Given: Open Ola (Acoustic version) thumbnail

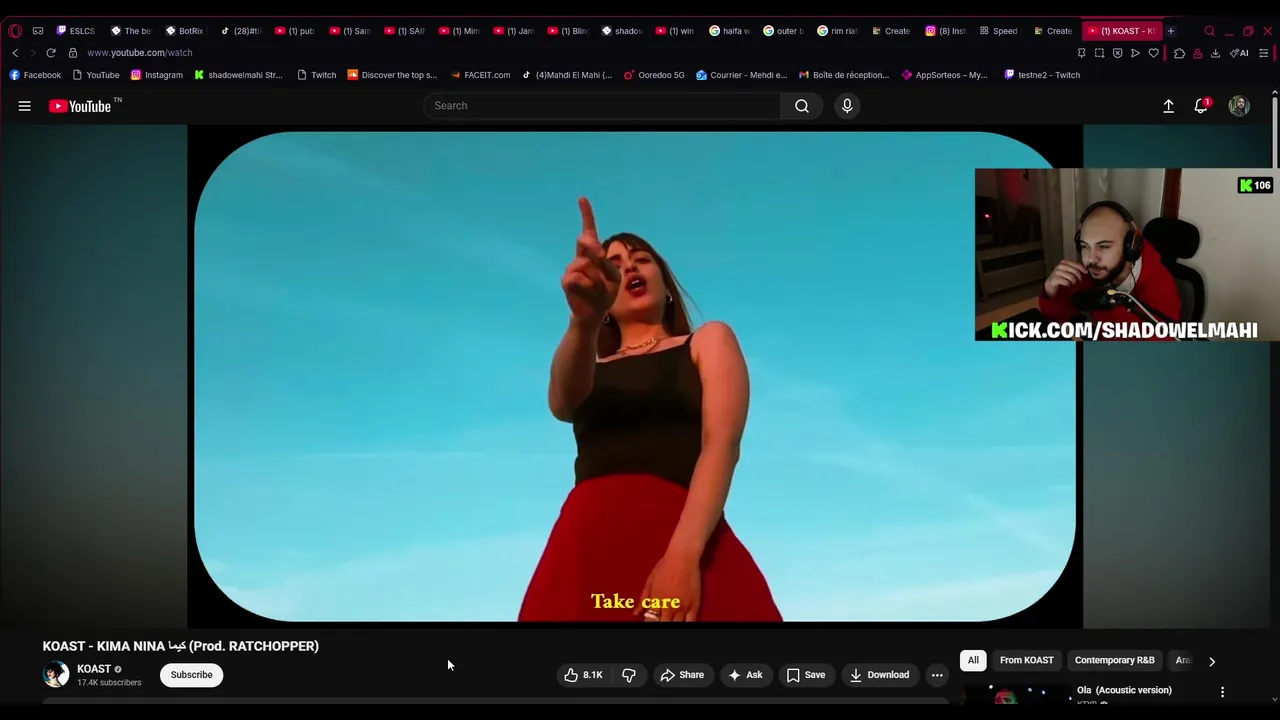Looking at the screenshot, I should click(x=1016, y=694).
